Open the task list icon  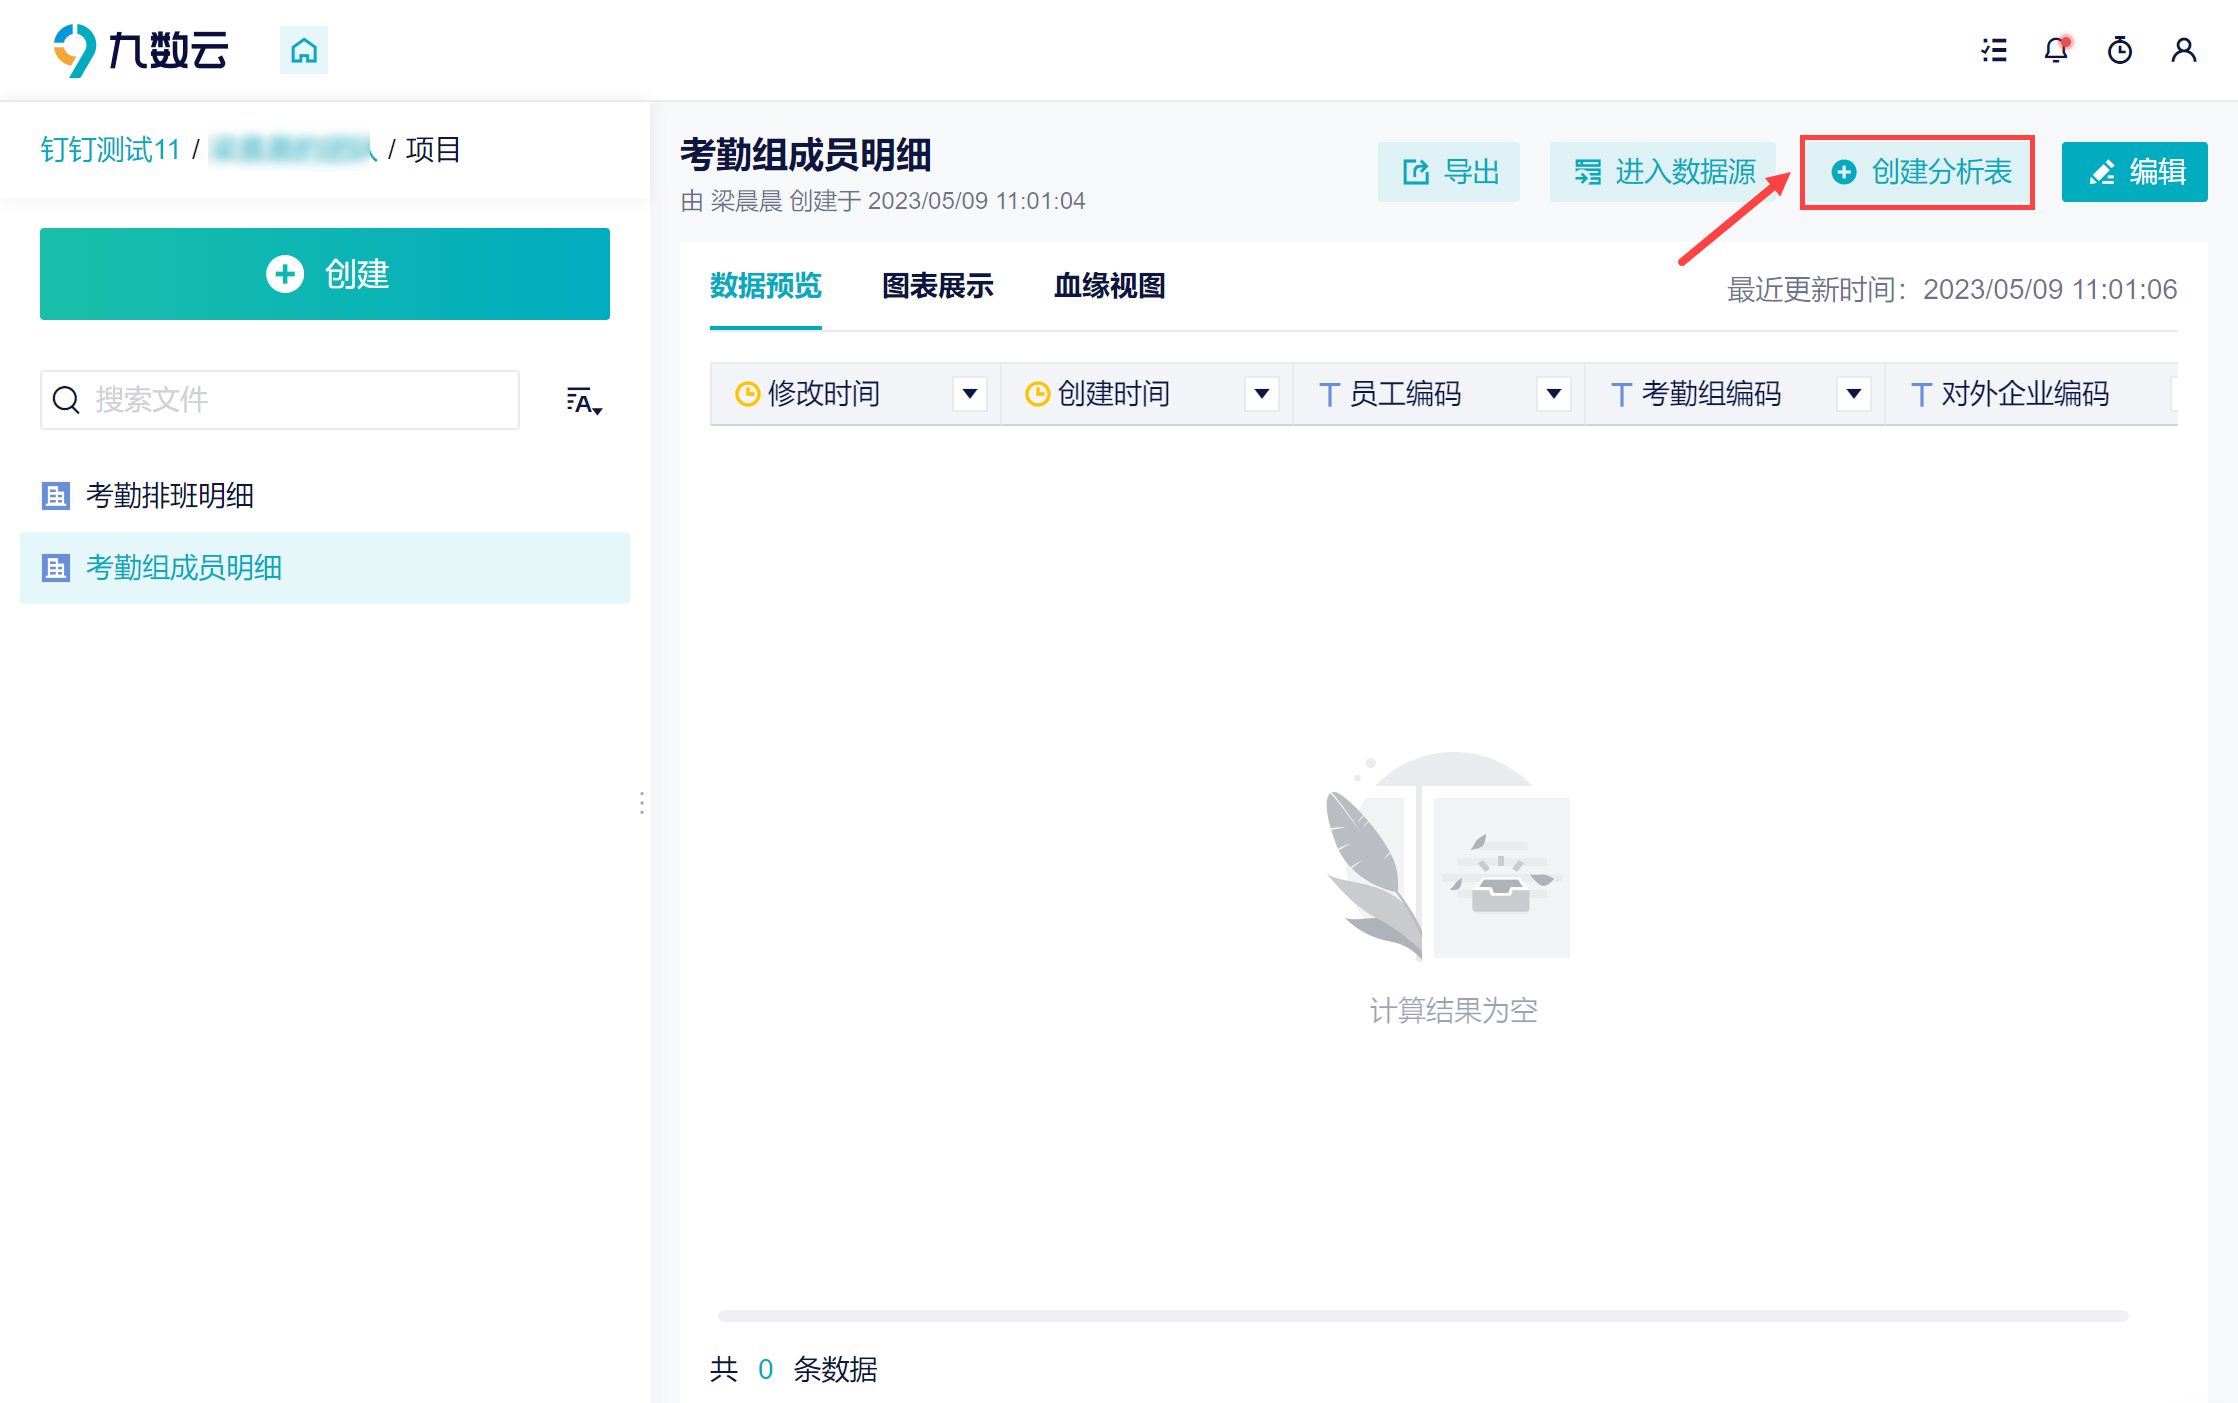click(1994, 50)
